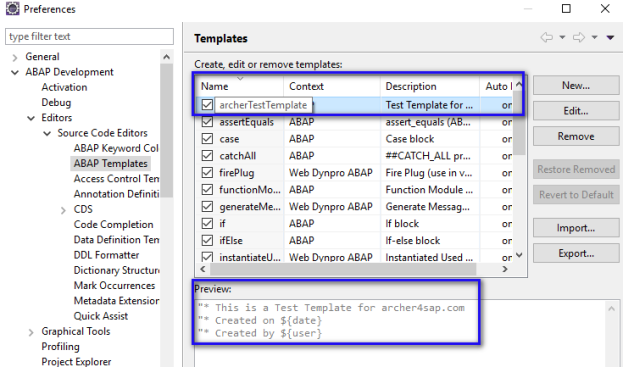Click the 'Web Dynpro ABAP' context of firePlug
Screen dimensions: 623x367
click(x=331, y=173)
